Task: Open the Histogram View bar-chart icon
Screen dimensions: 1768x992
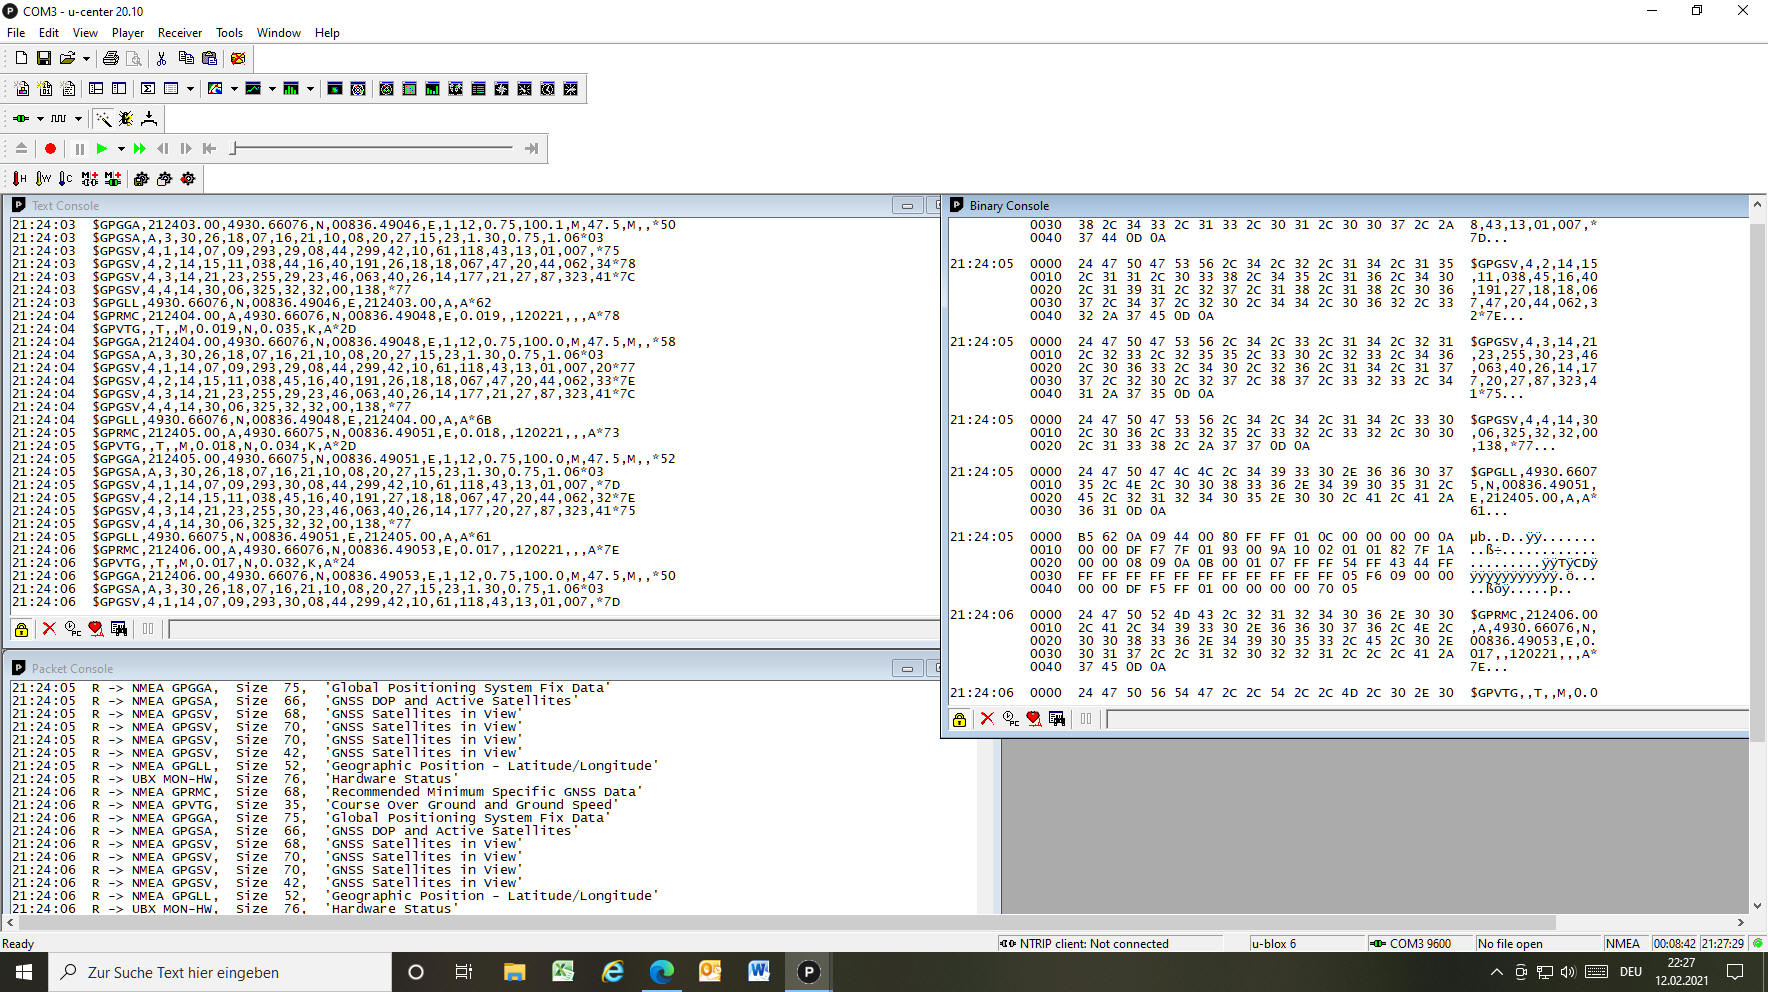Action: pyautogui.click(x=291, y=89)
